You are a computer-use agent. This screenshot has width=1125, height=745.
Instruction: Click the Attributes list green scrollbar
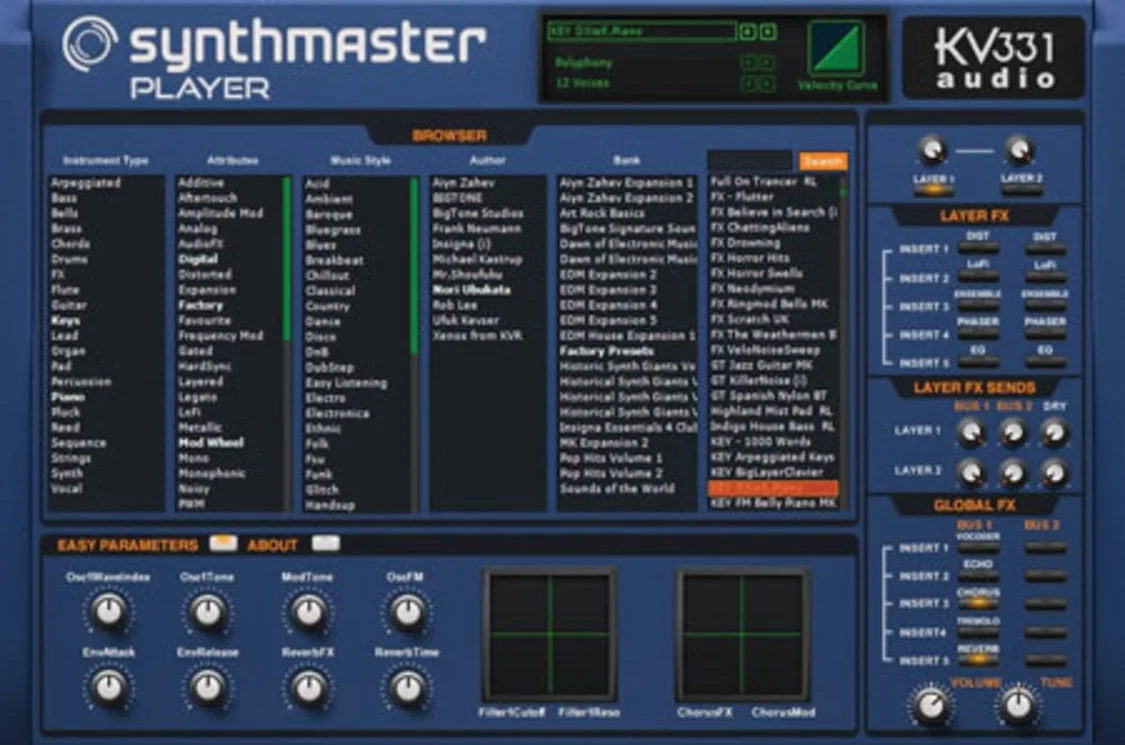[286, 258]
